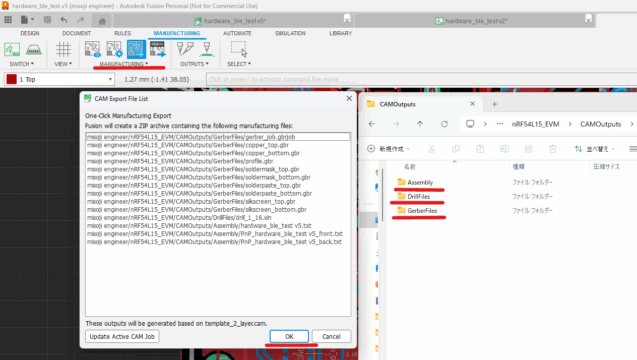Open the 新規作成 menu in Explorer
The image size is (637, 360).
388,149
